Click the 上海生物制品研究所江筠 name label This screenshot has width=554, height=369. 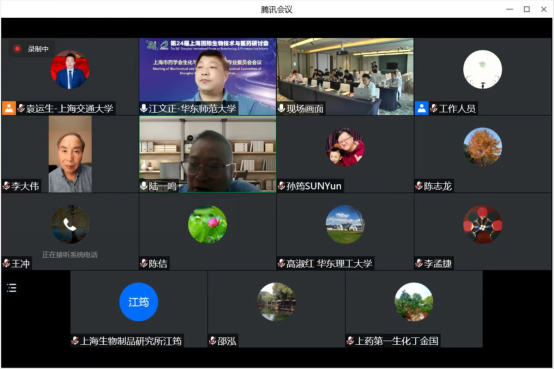(x=131, y=341)
